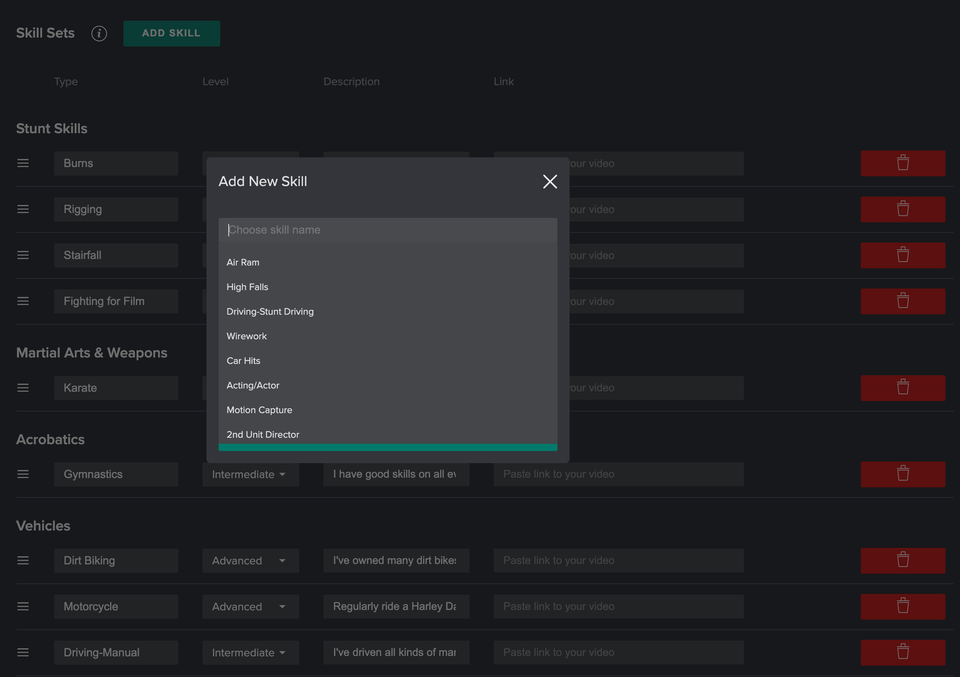Open the level dropdown for Motorcycle
Screen dimensions: 960x677
pyautogui.click(x=250, y=606)
